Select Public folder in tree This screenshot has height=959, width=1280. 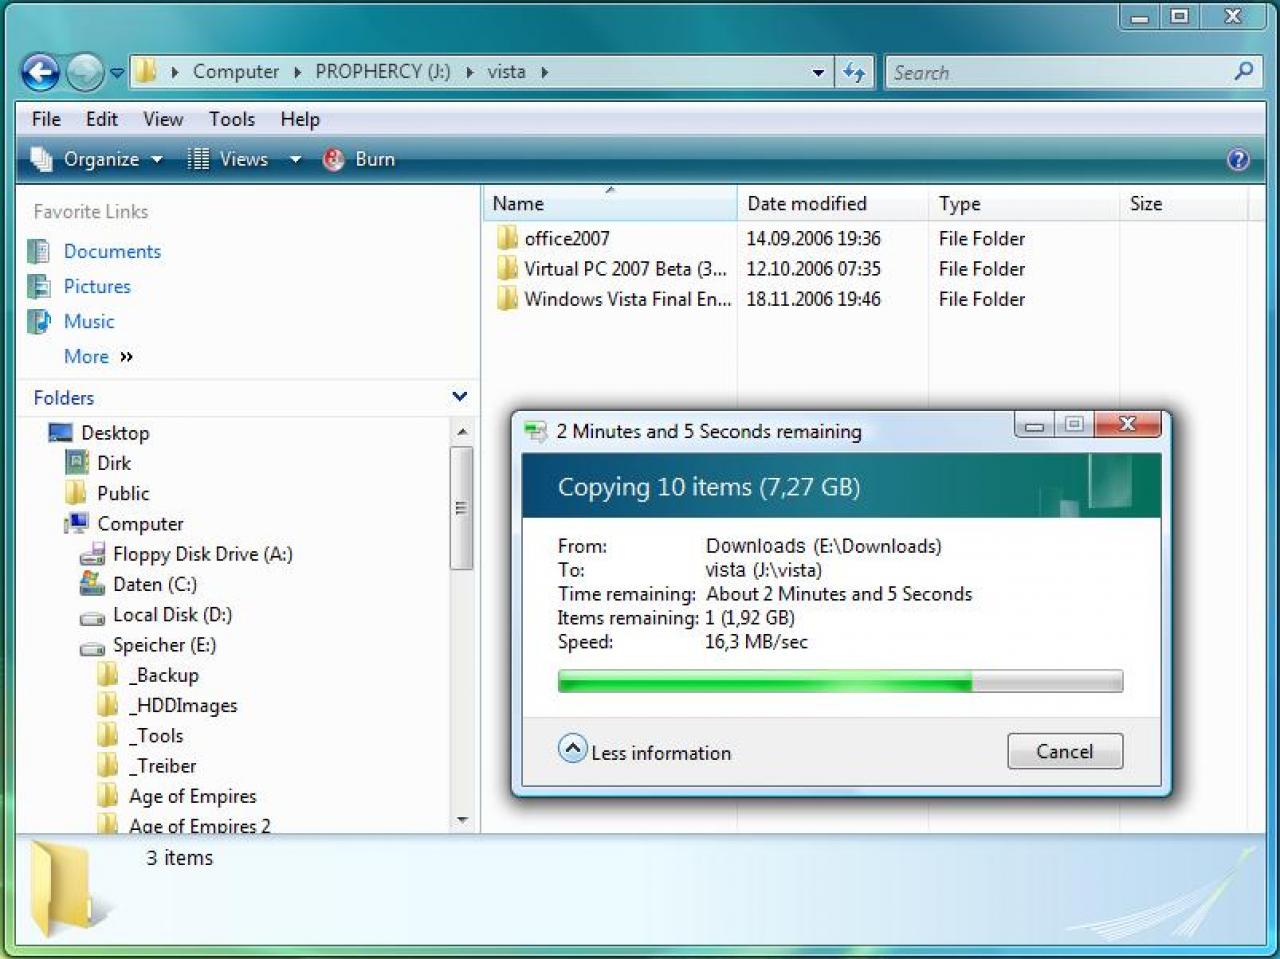123,493
